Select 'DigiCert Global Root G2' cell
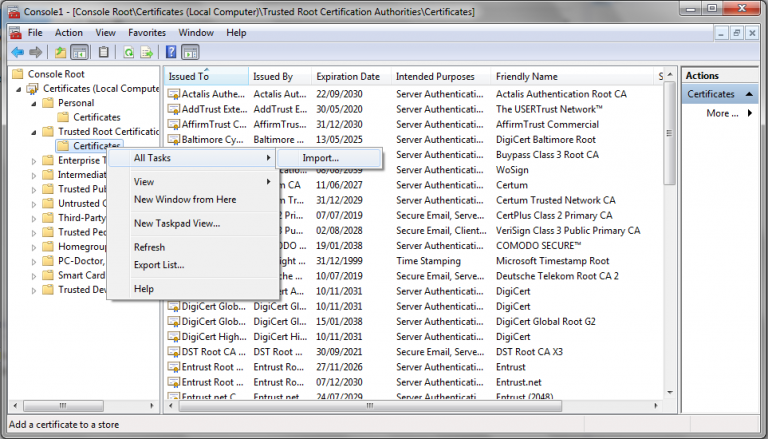Viewport: 768px width, 439px height. click(546, 321)
